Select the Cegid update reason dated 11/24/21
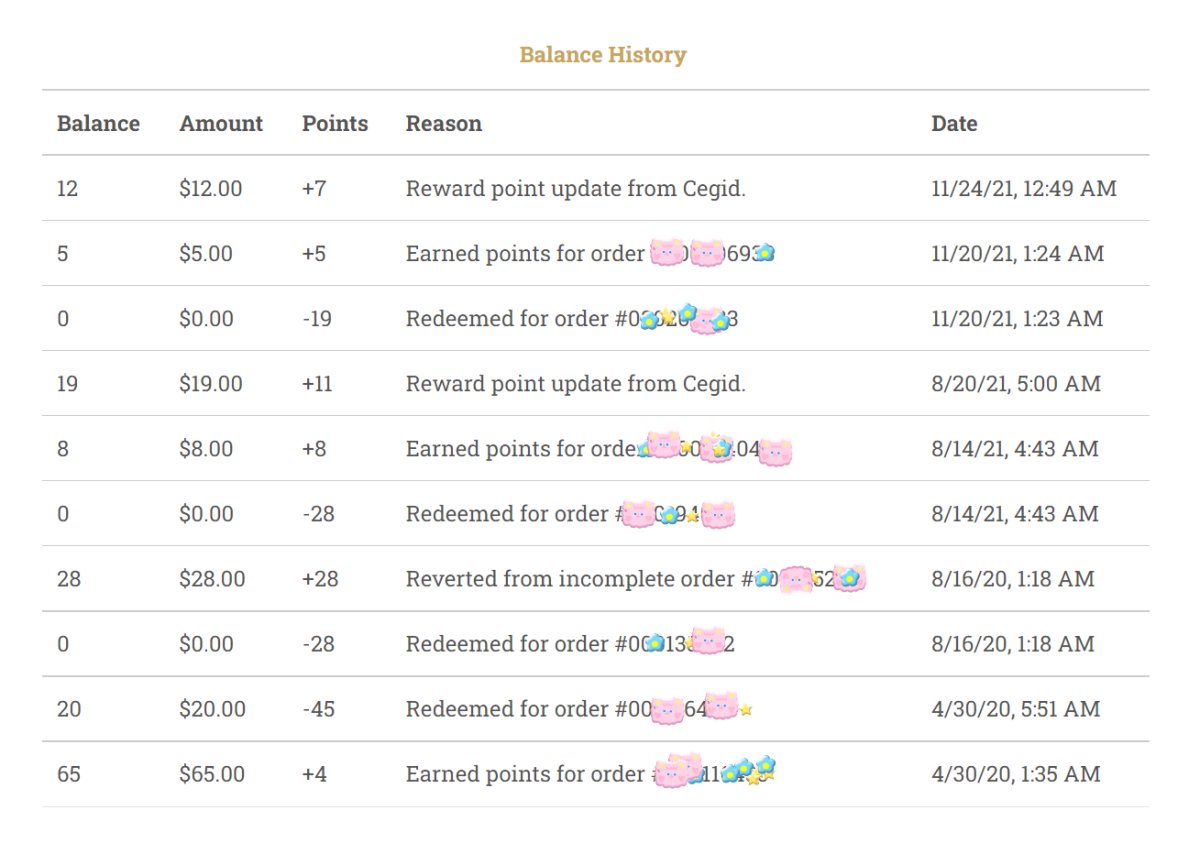 pos(575,188)
